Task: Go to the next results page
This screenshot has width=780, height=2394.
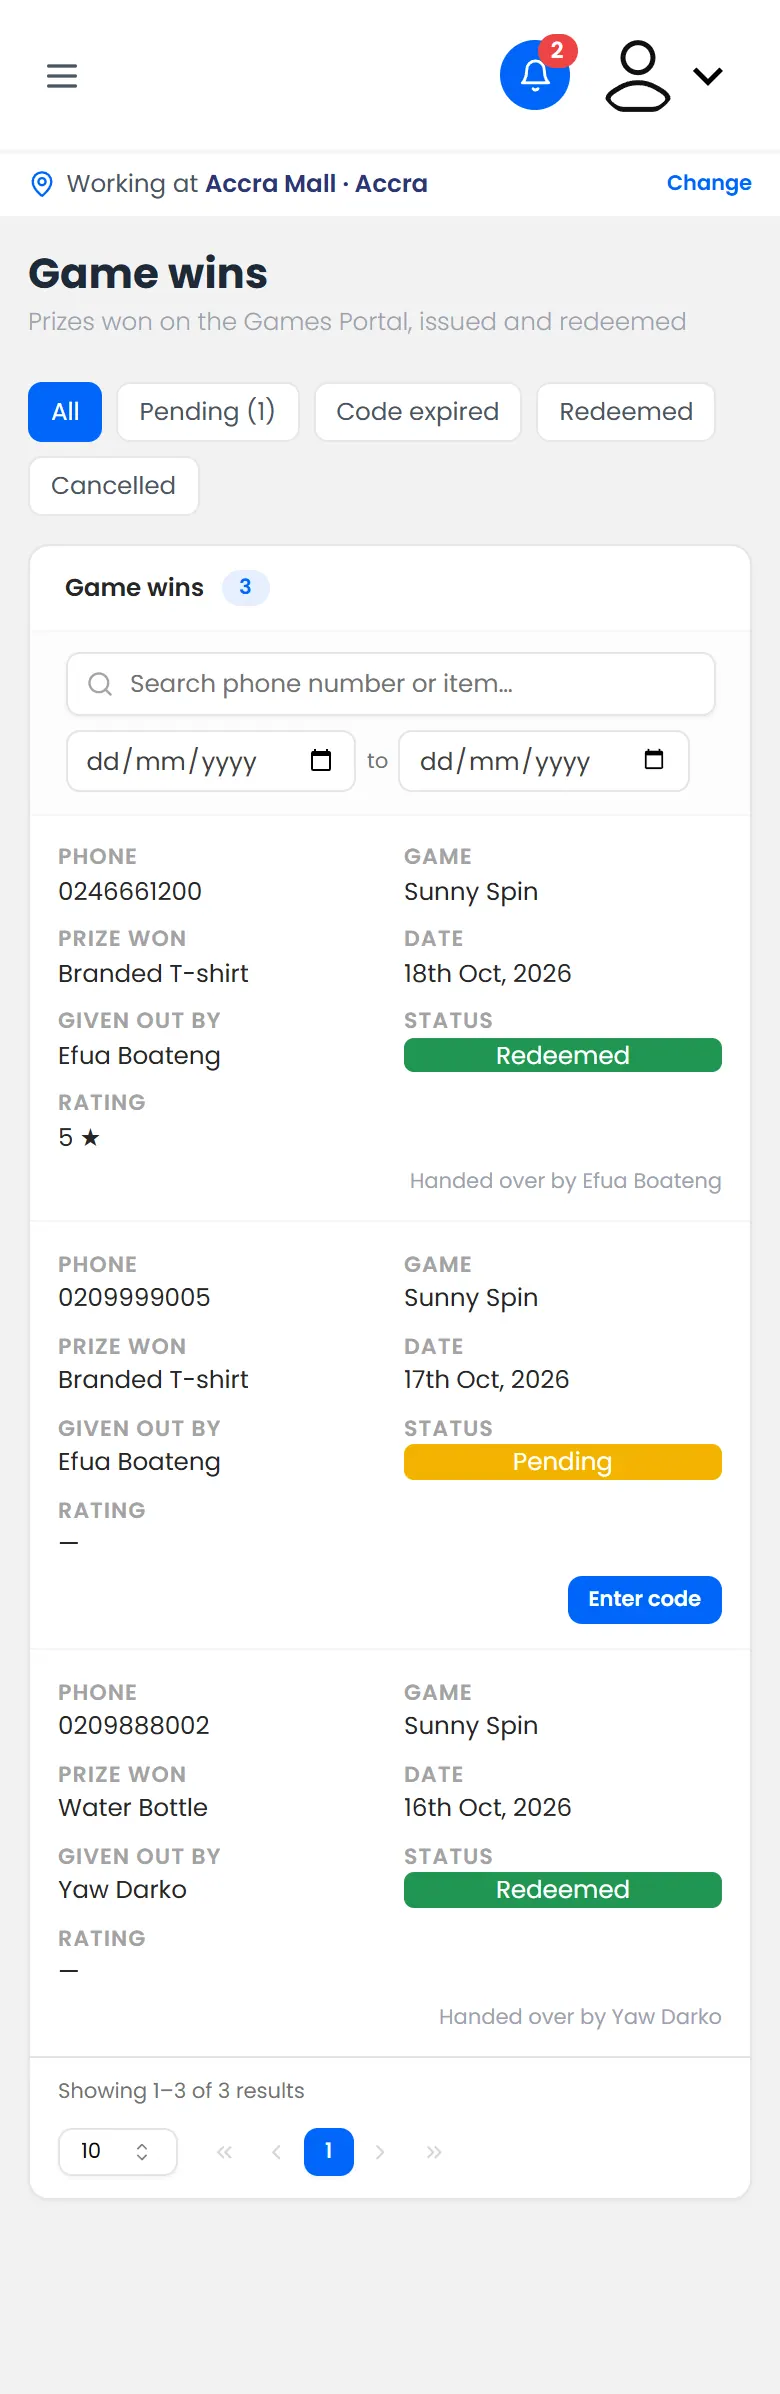Action: pyautogui.click(x=380, y=2152)
